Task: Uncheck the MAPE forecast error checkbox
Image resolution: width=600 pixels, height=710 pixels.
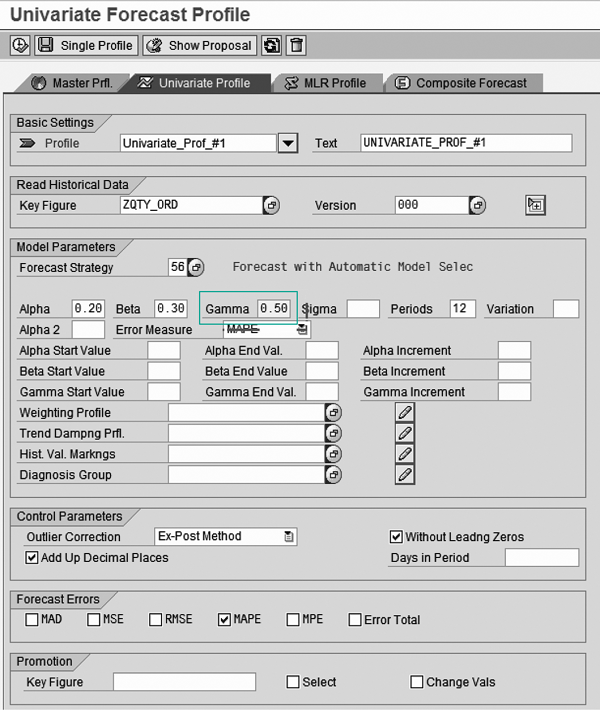Action: point(224,619)
